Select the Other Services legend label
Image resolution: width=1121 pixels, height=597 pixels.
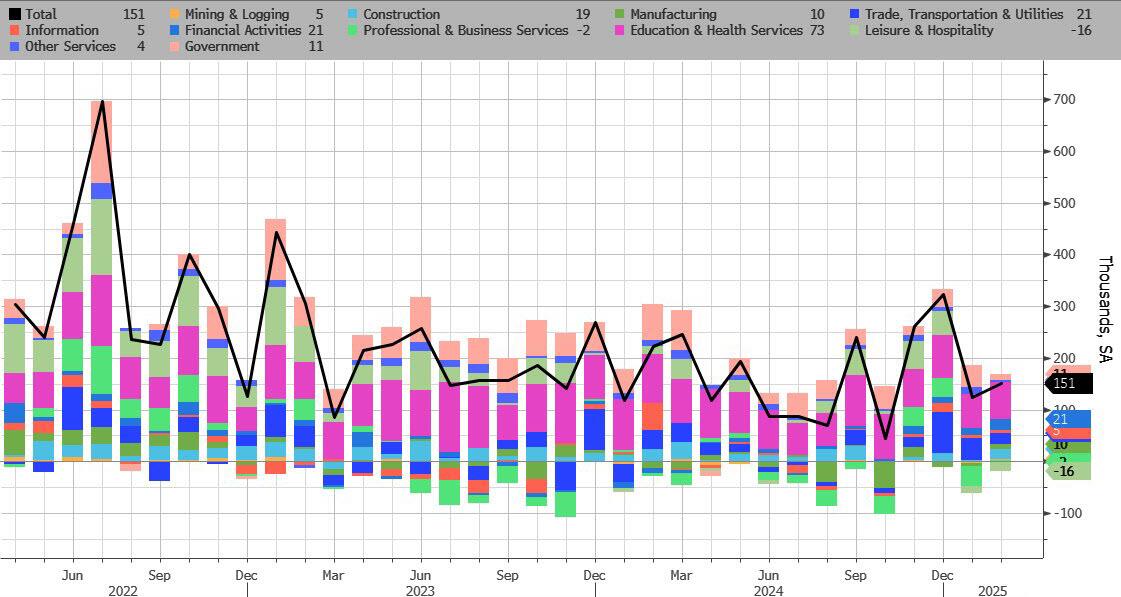coord(68,46)
